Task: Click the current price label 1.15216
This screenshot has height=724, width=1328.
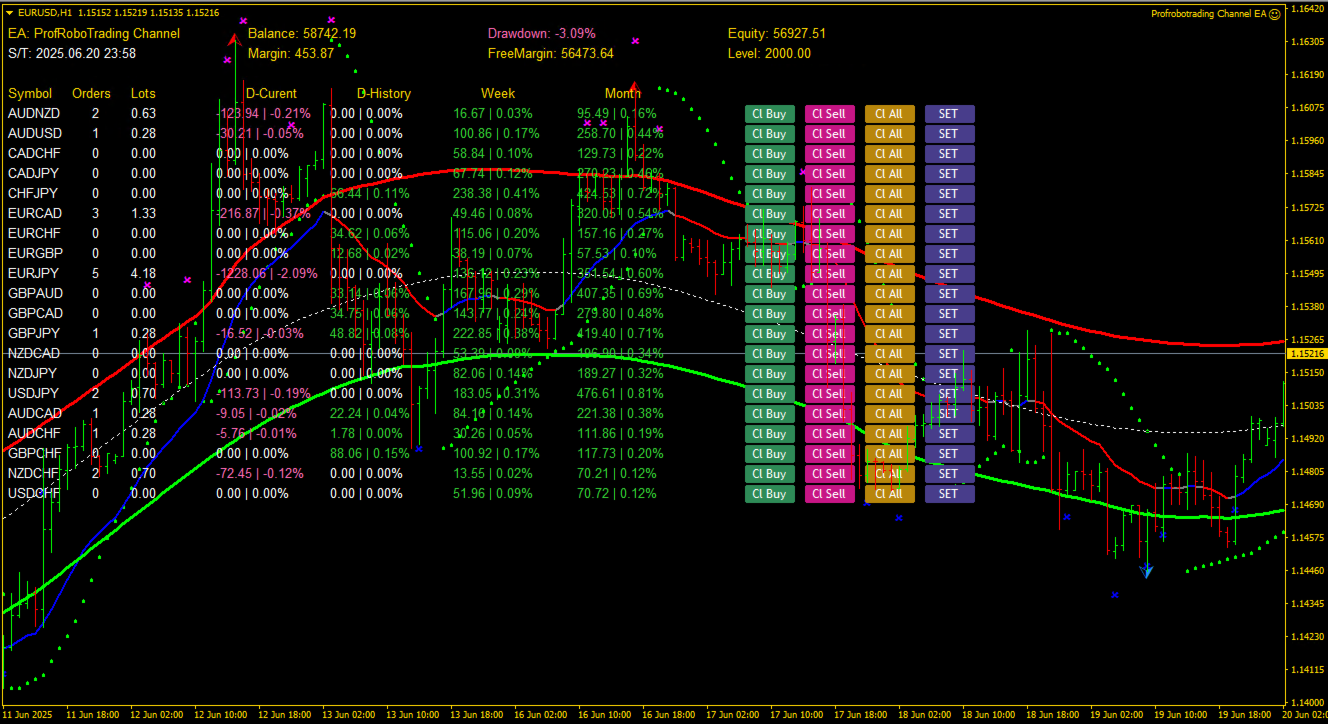Action: point(1307,354)
